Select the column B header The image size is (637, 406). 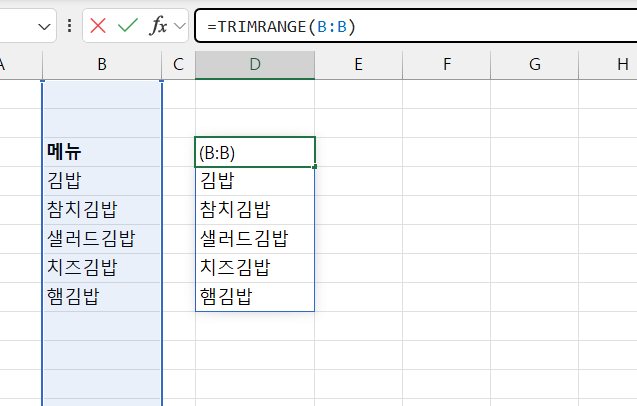tap(102, 65)
